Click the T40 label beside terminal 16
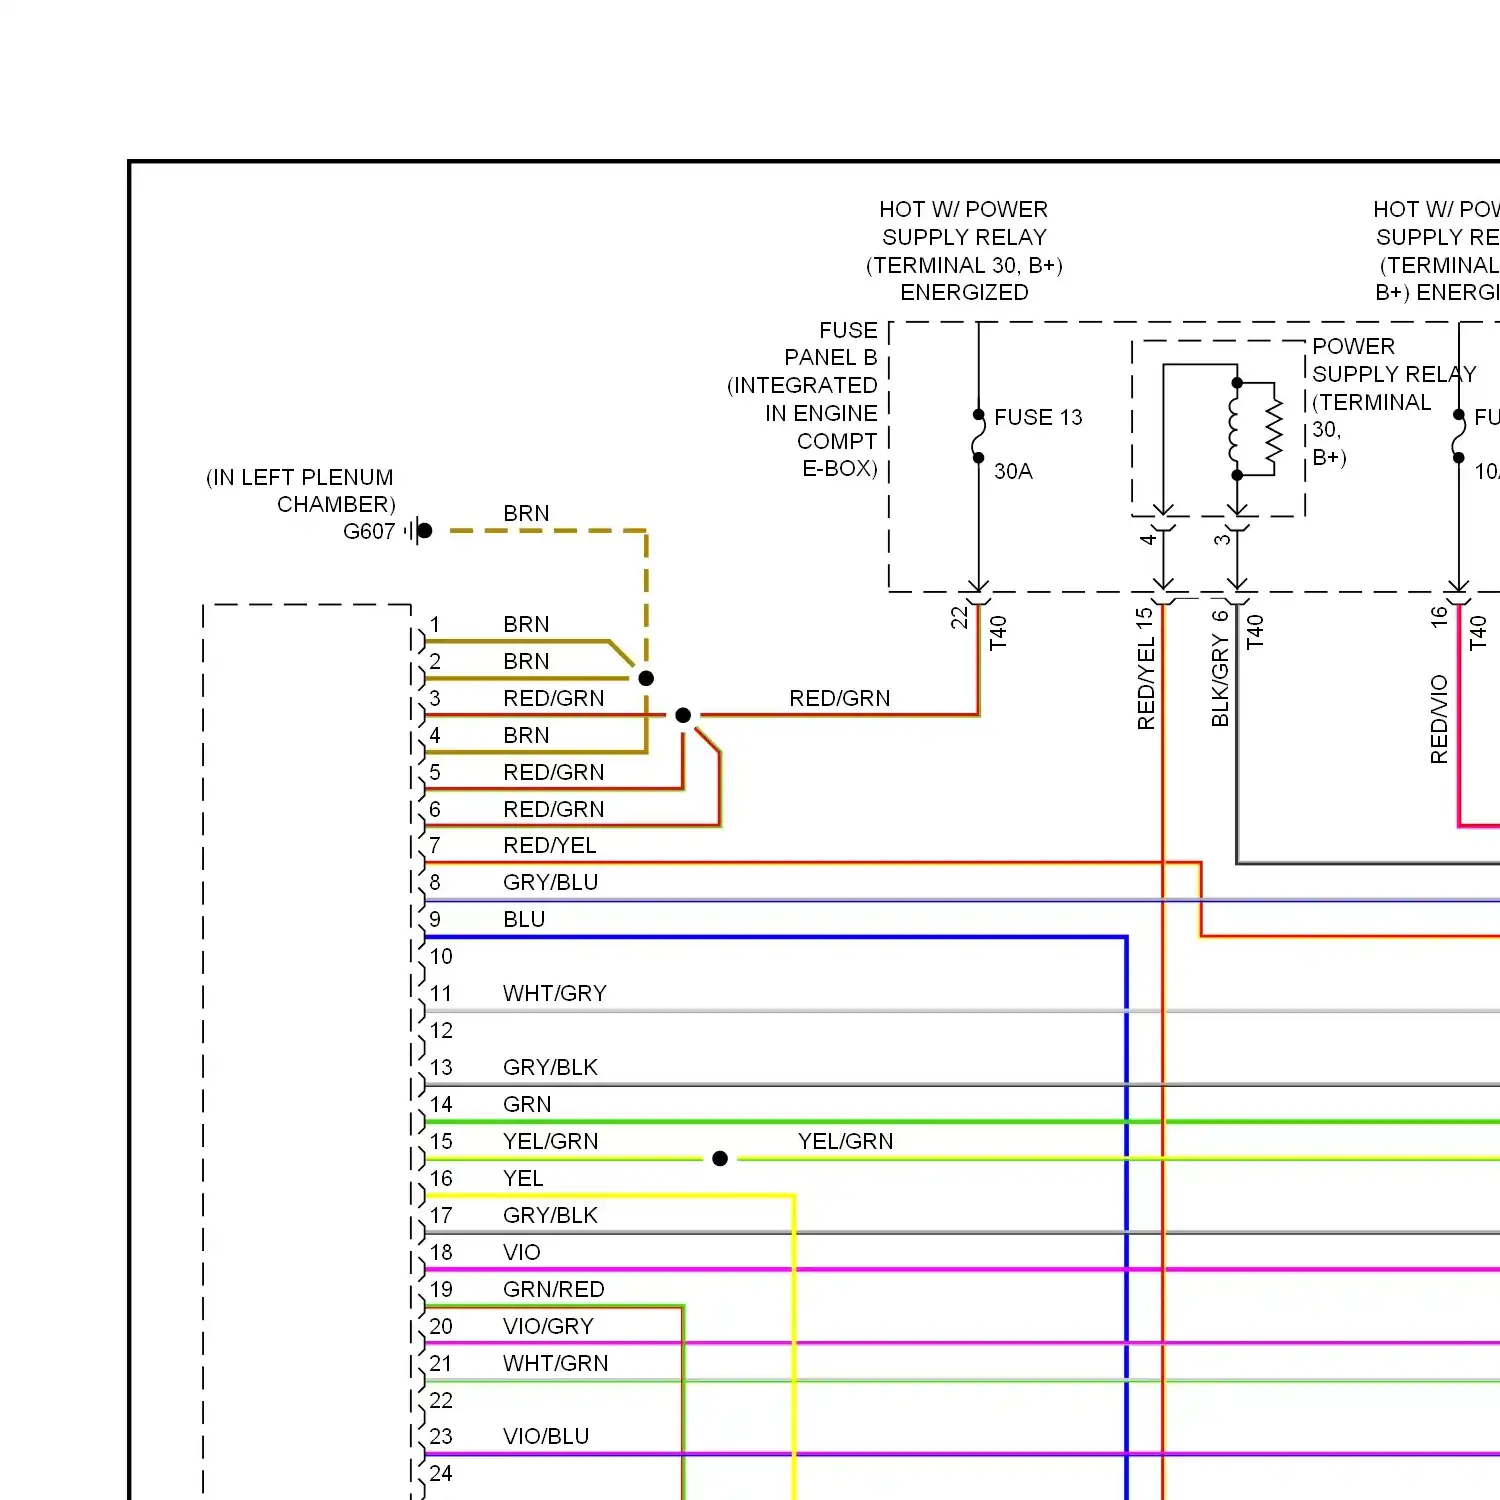This screenshot has width=1500, height=1500. pyautogui.click(x=1478, y=632)
